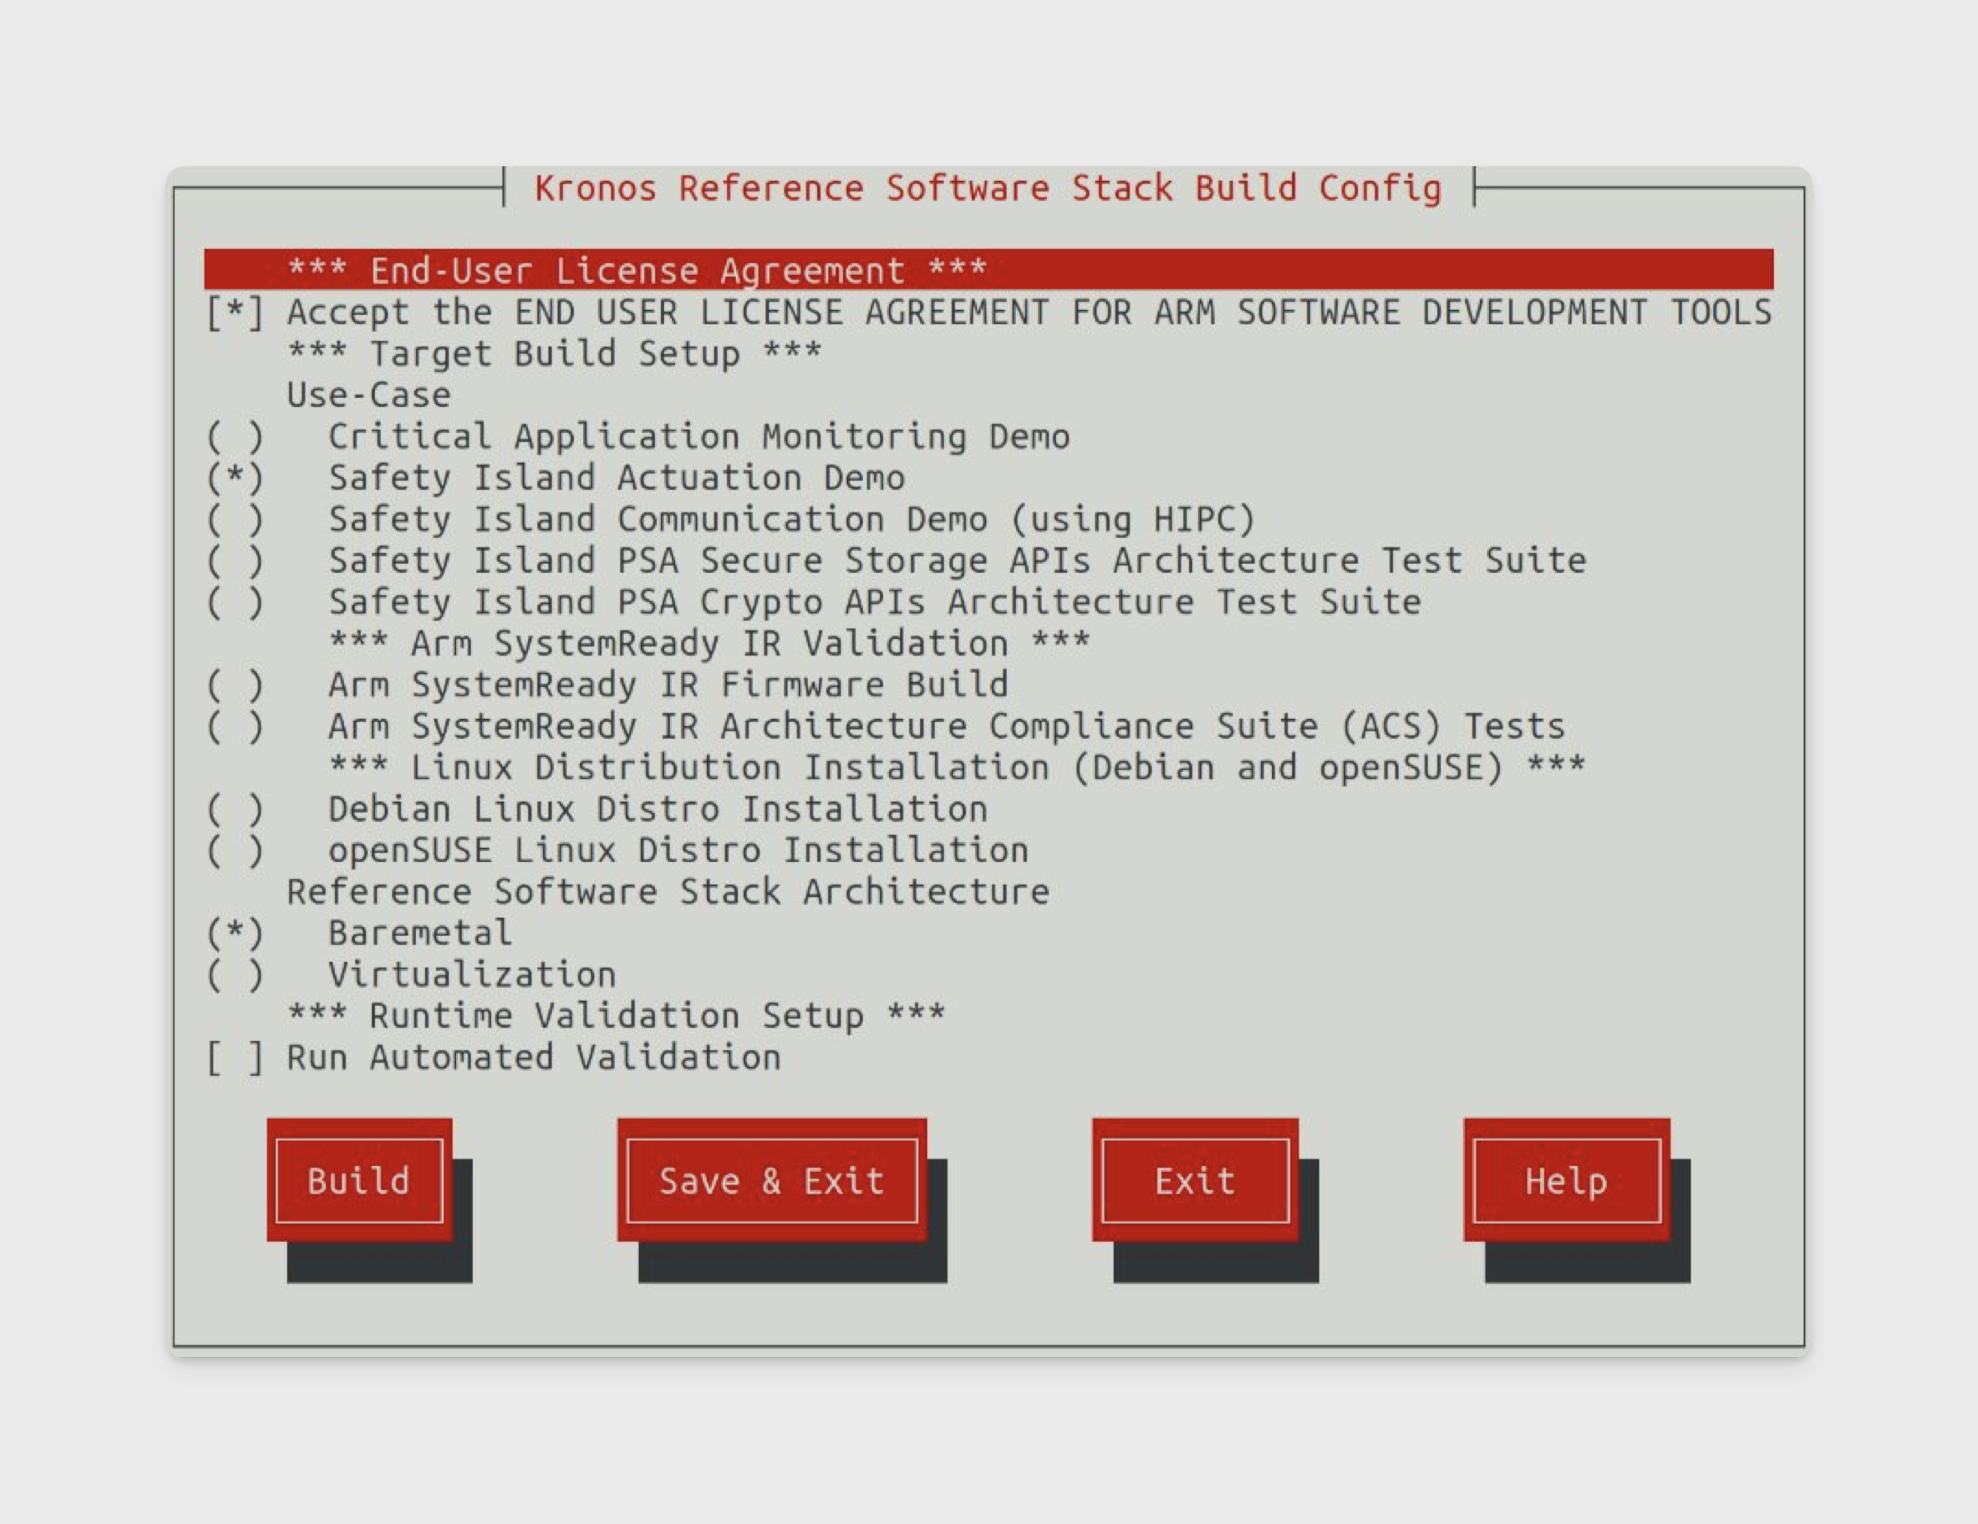Enable Run Automated Validation checkbox
Viewport: 1978px width, 1524px height.
(x=235, y=1057)
